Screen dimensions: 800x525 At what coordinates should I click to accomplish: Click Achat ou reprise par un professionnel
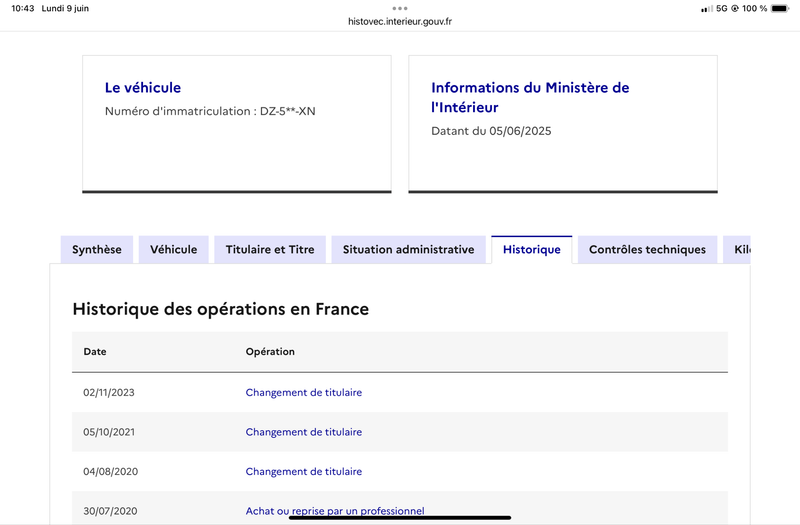point(335,511)
